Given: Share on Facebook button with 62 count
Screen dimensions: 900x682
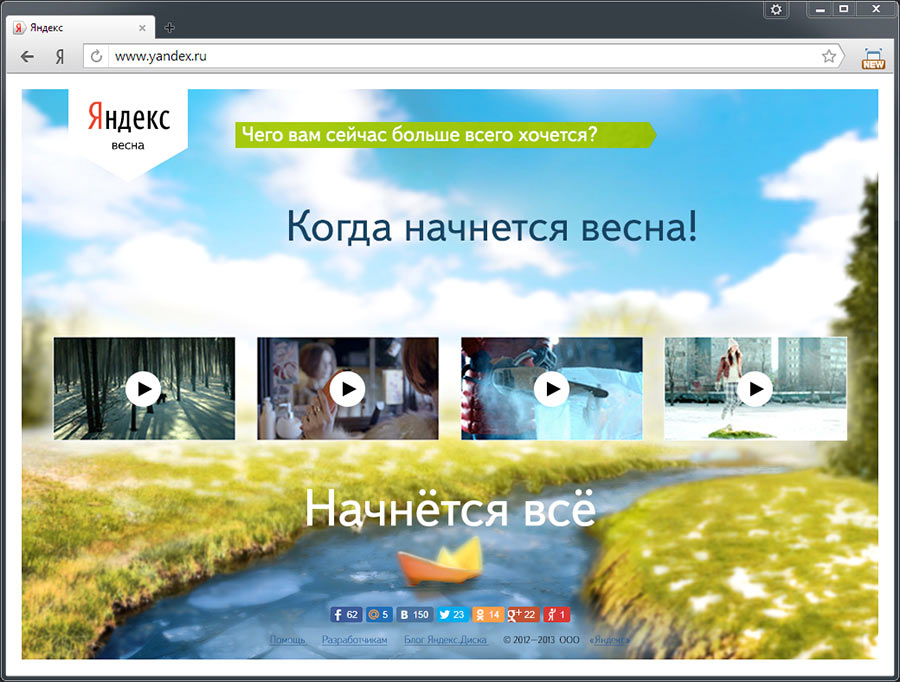Looking at the screenshot, I should 345,615.
